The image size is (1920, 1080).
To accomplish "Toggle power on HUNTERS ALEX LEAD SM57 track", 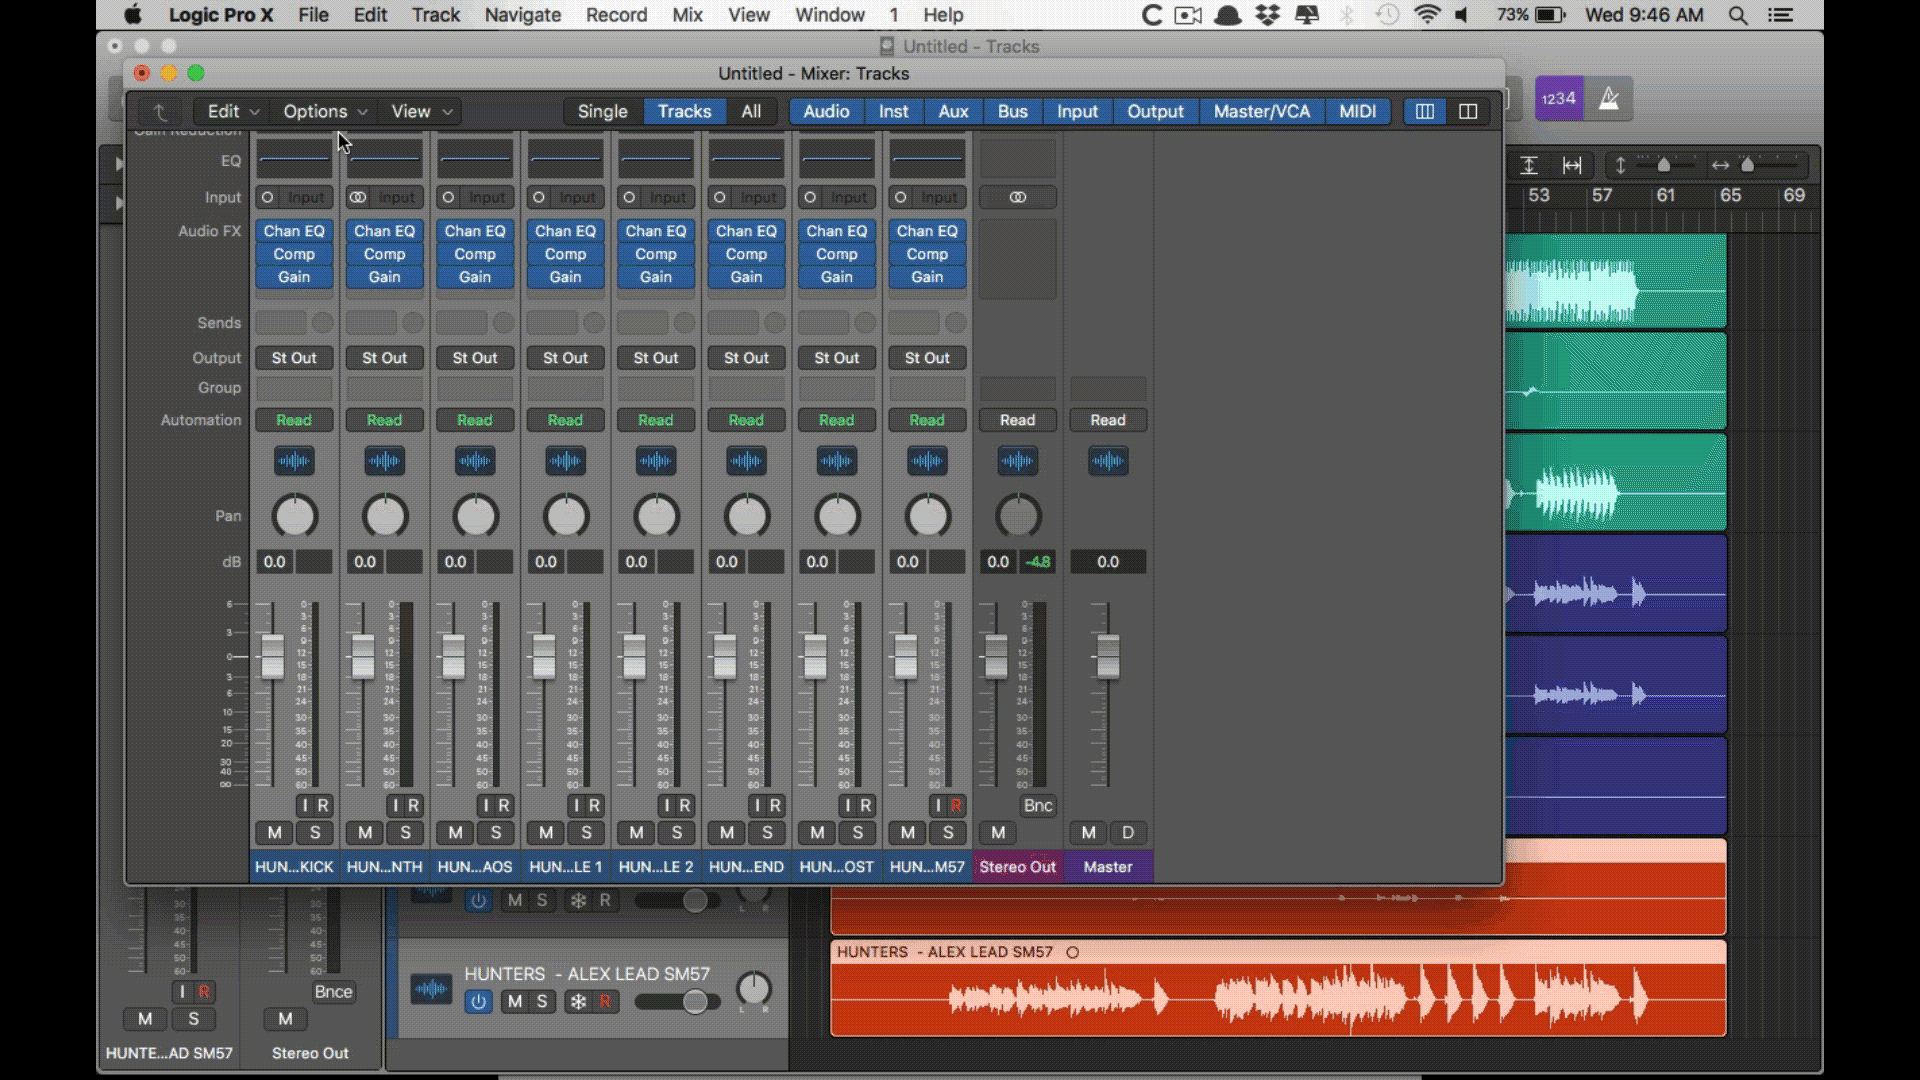I will (478, 1001).
